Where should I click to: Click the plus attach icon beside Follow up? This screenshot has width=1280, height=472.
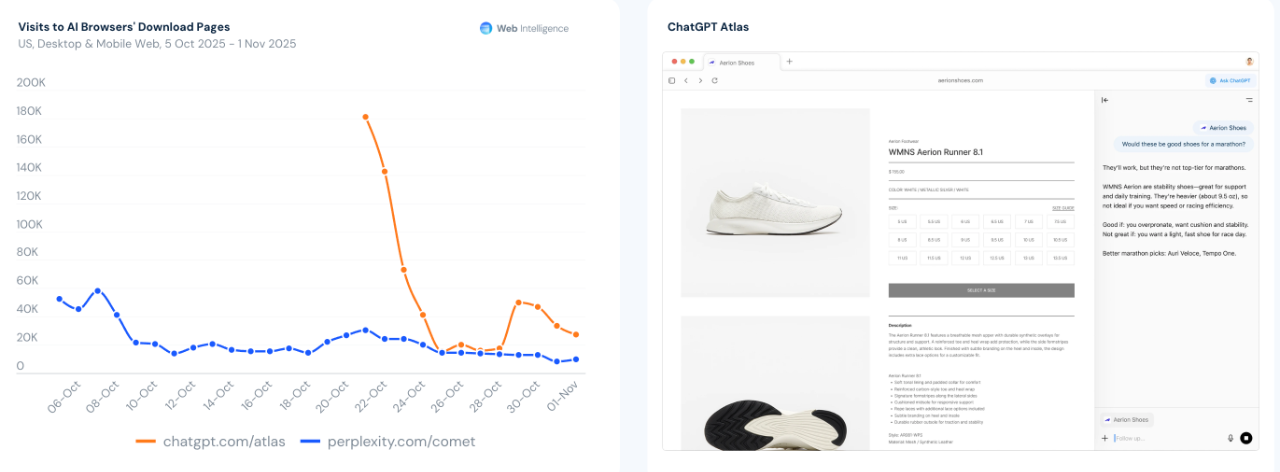tap(1105, 438)
